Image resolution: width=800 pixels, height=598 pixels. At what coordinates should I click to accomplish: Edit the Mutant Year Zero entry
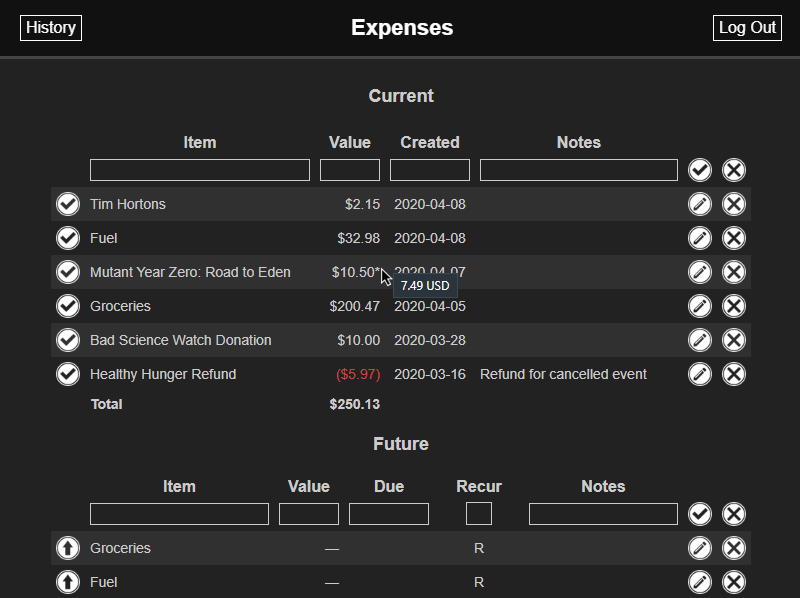[700, 272]
